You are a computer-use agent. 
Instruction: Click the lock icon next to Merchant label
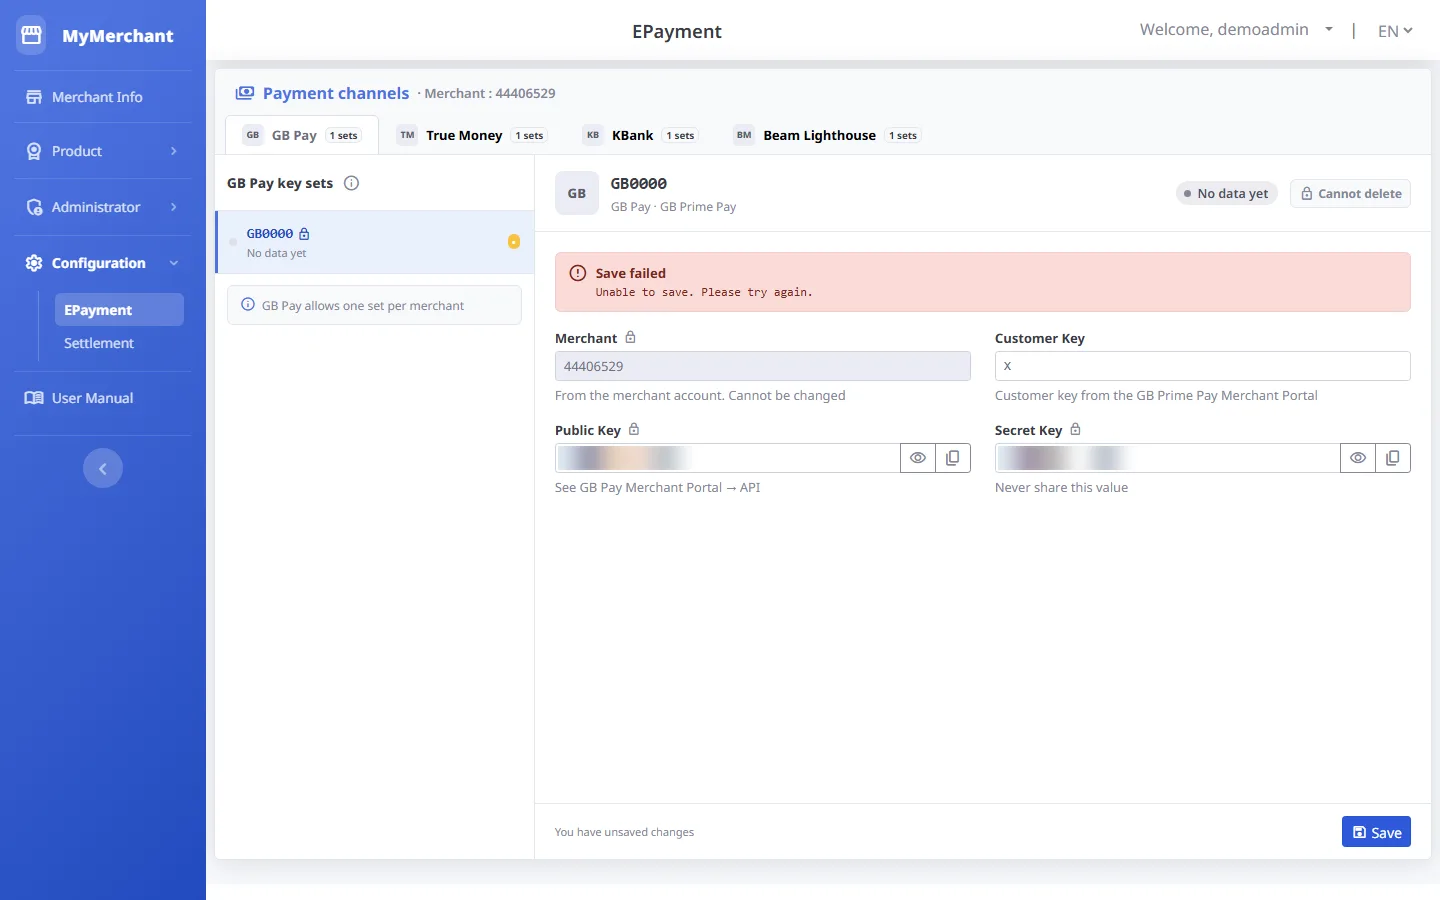pyautogui.click(x=630, y=338)
